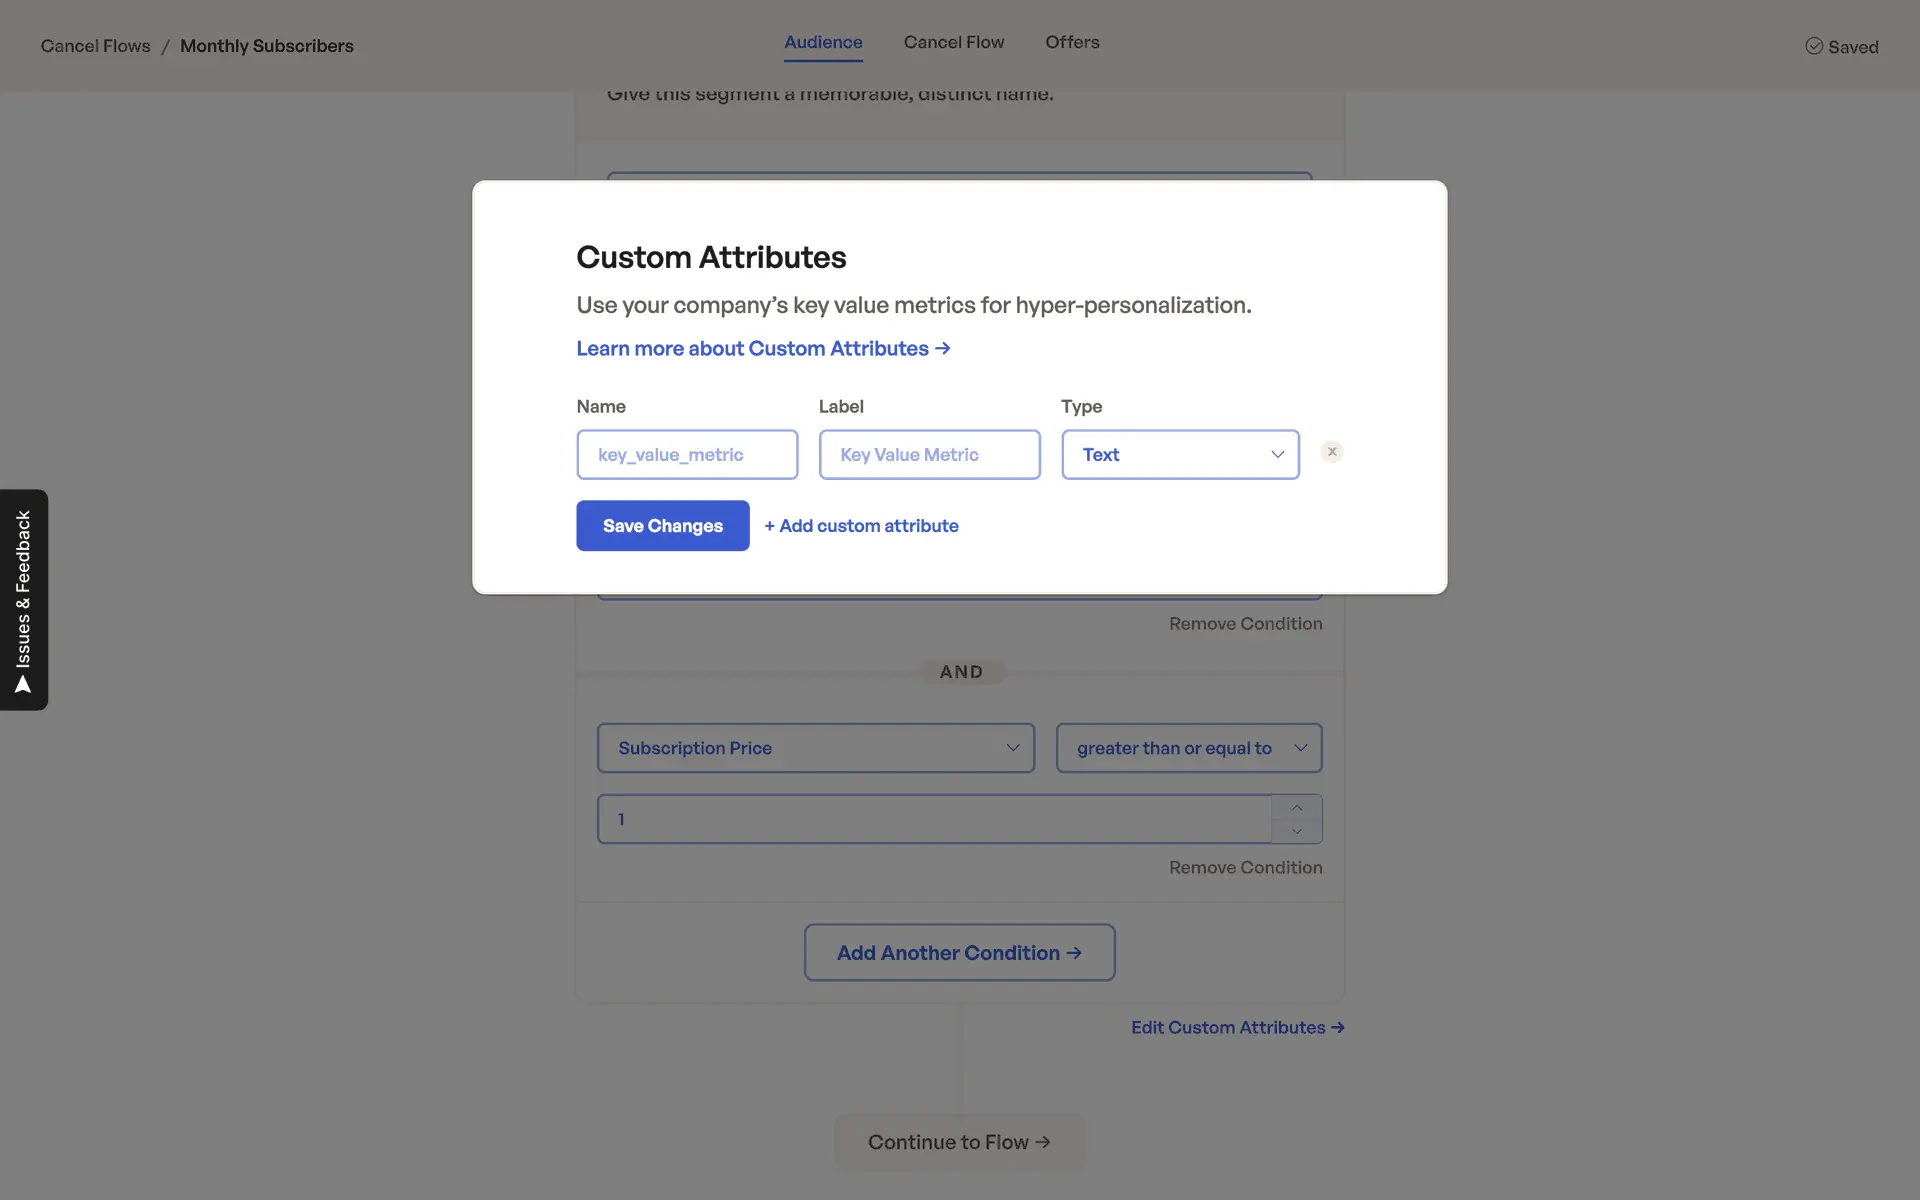The height and width of the screenshot is (1200, 1920).
Task: Increment the subscription price value stepper
Action: click(1297, 807)
